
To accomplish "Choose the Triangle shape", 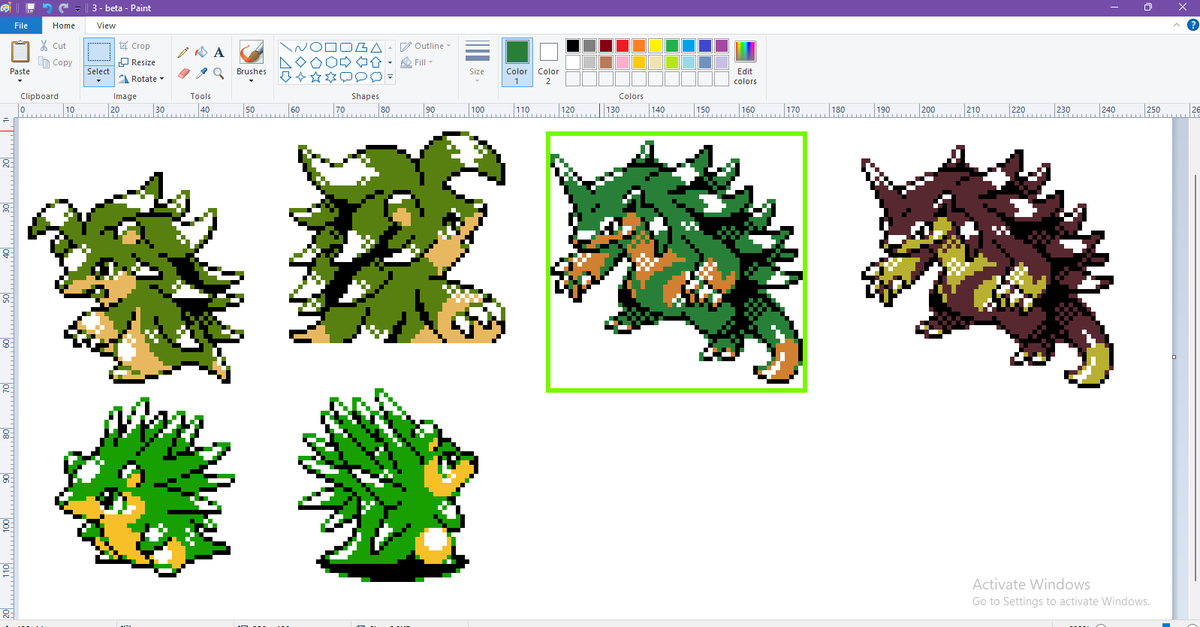I will tap(375, 47).
